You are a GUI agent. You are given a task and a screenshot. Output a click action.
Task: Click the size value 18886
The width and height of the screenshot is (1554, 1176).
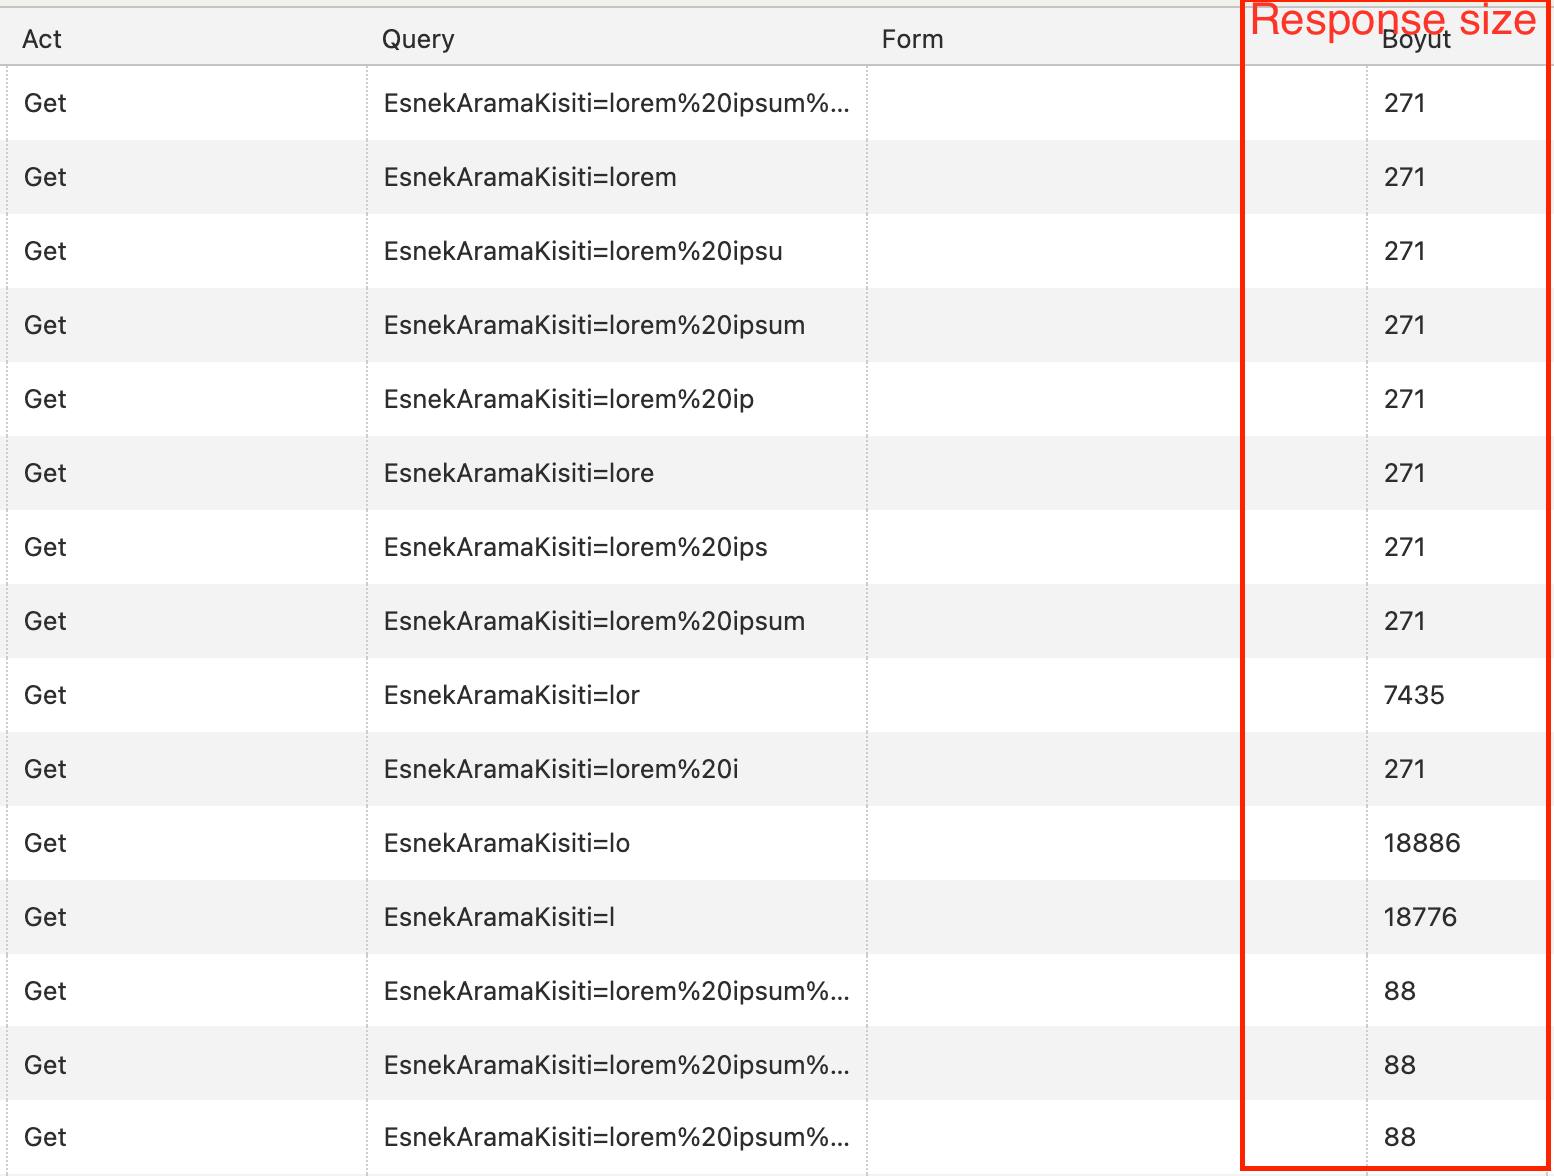point(1422,843)
